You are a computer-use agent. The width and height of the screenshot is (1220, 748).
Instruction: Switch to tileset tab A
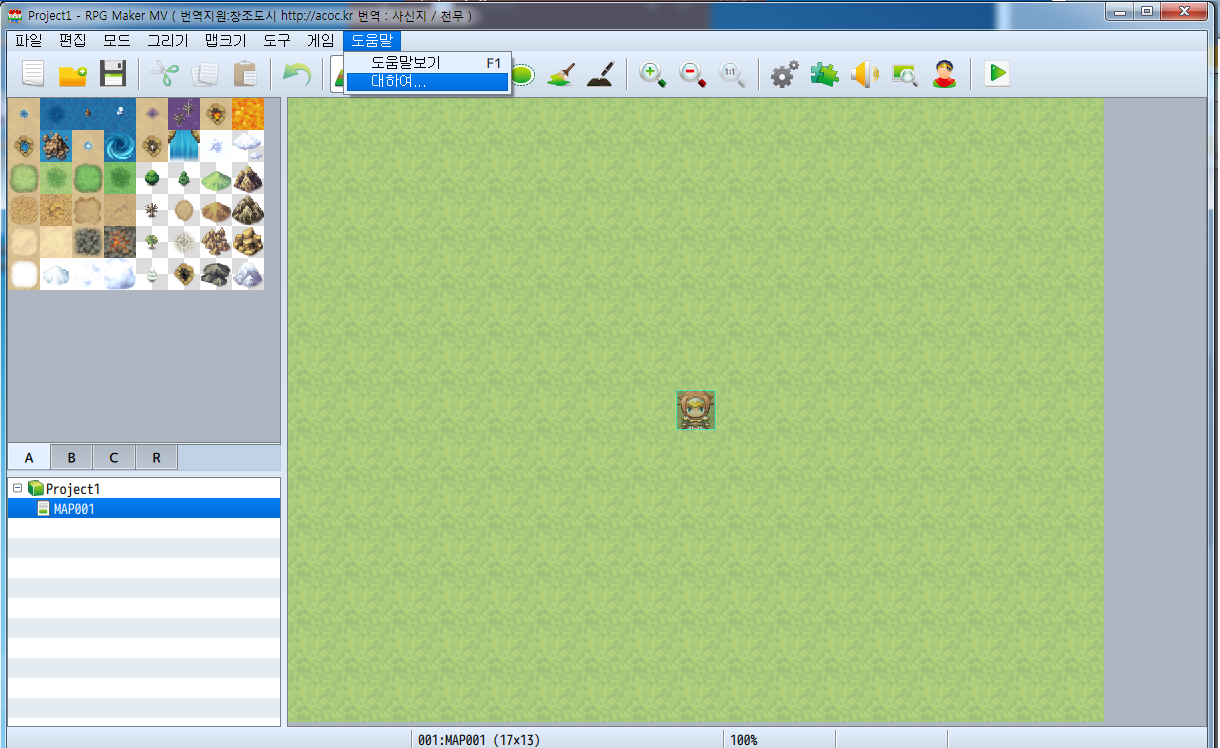29,457
